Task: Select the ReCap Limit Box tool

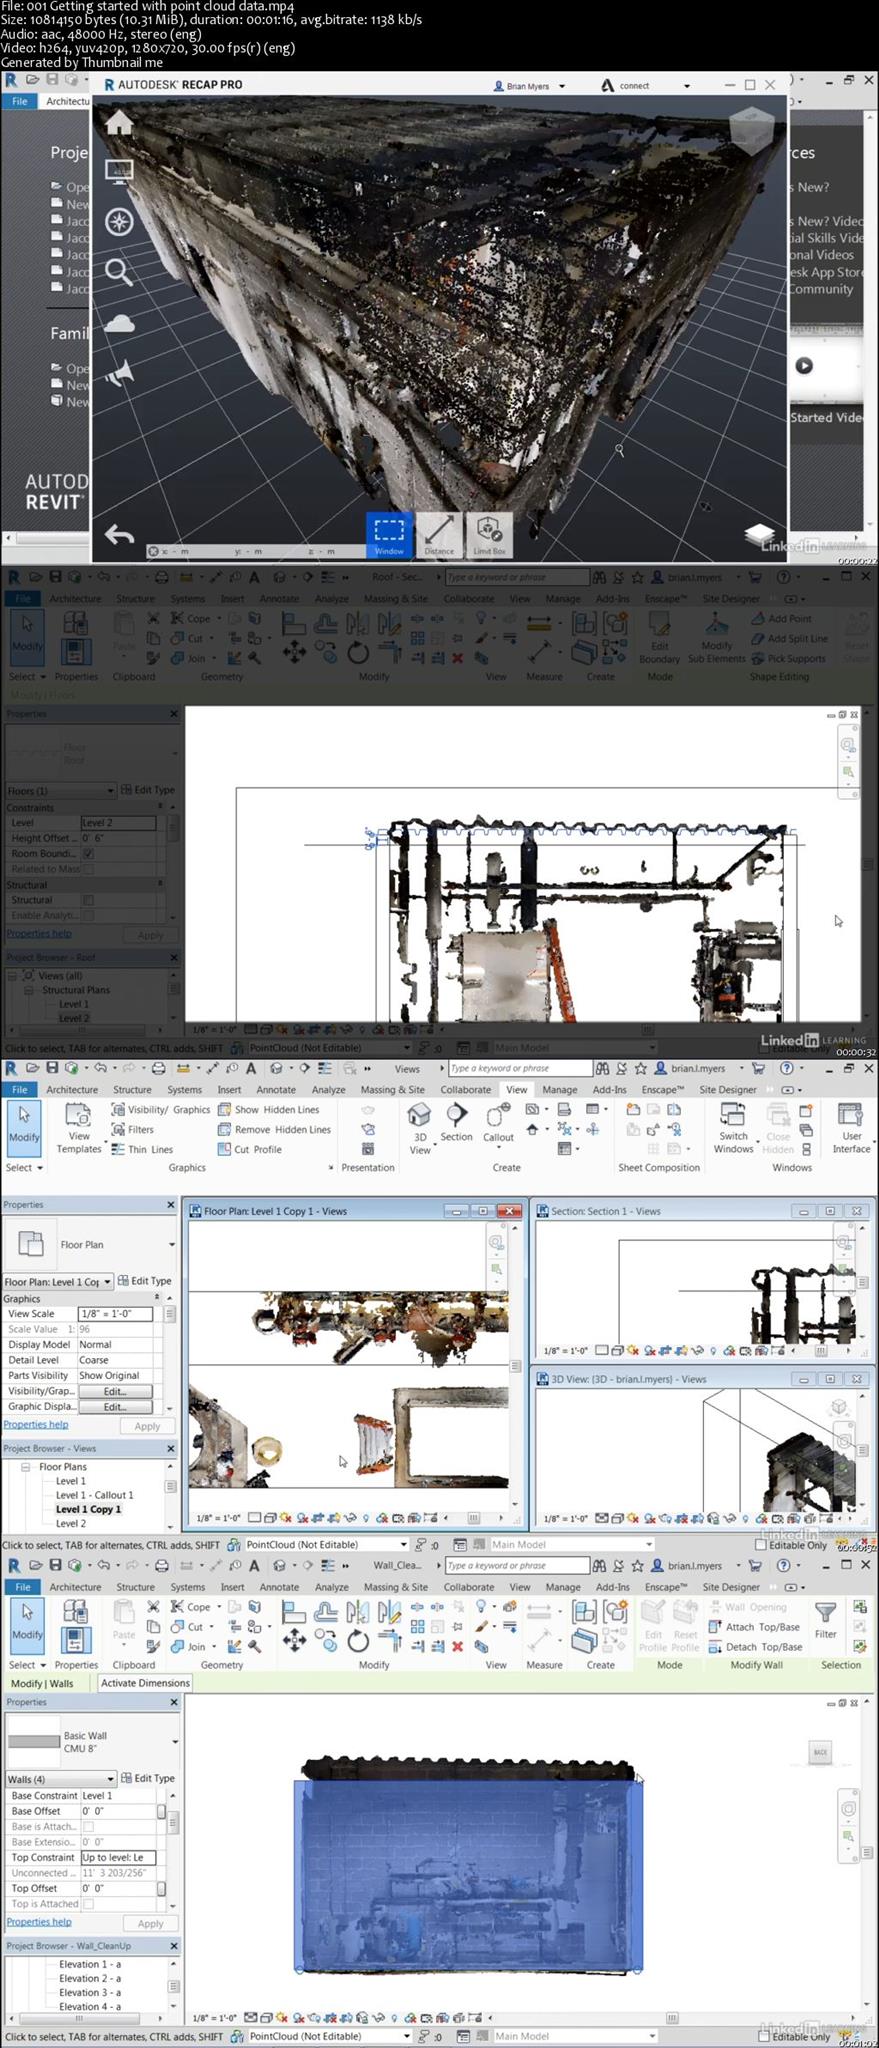Action: tap(489, 534)
